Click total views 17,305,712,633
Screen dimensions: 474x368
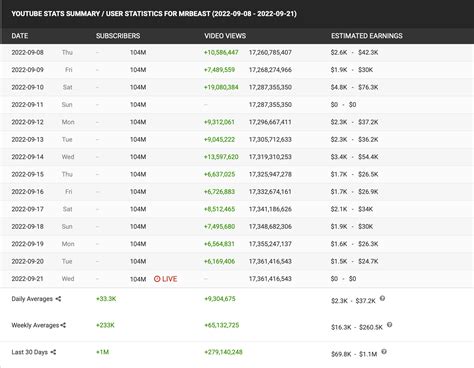tap(270, 139)
